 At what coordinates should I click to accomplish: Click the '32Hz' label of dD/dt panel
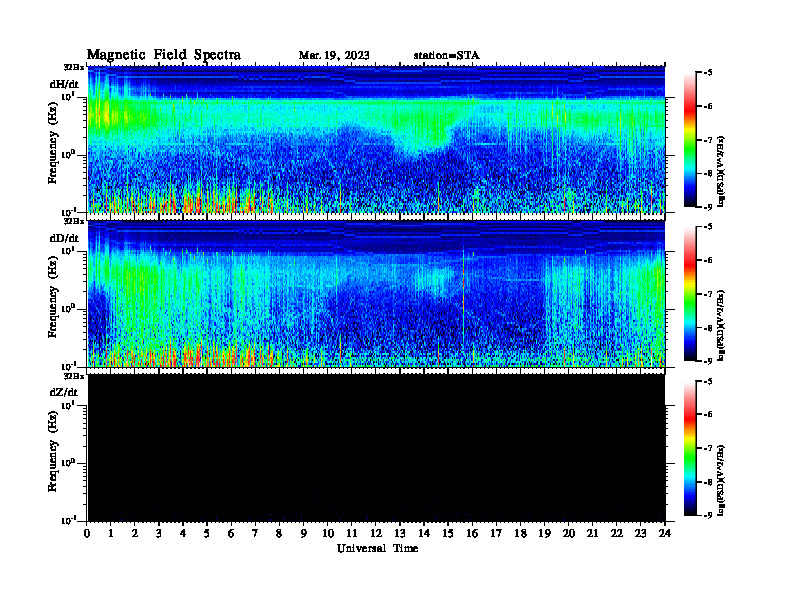click(x=74, y=221)
